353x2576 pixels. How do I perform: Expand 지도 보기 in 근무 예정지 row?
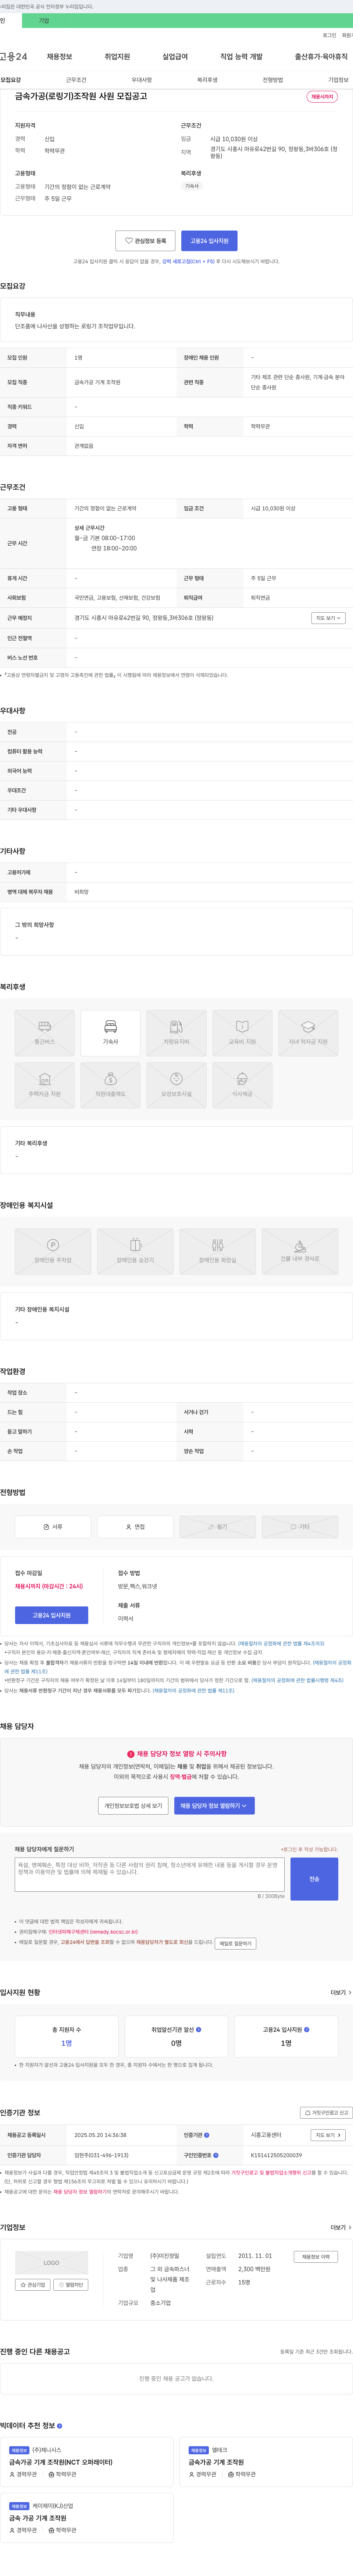328,618
